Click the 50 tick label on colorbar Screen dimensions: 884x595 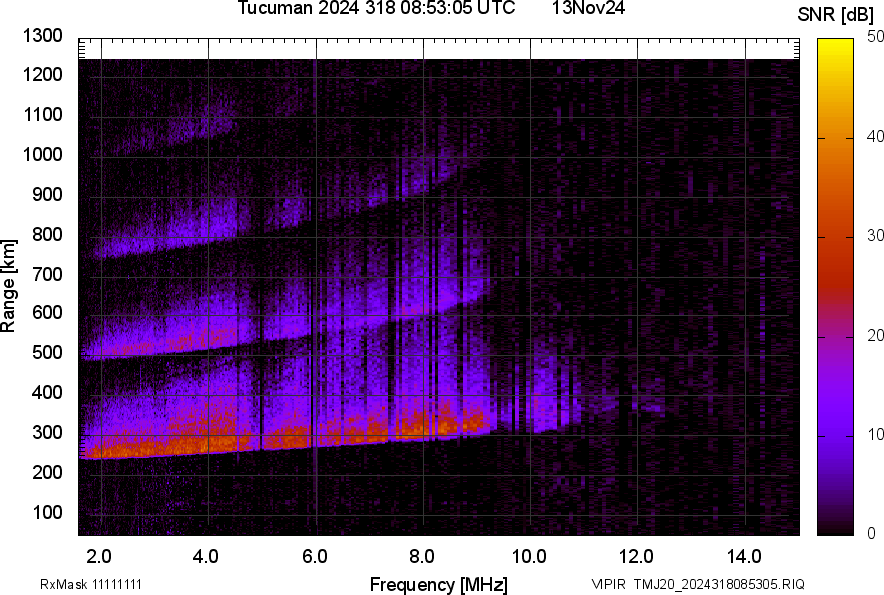point(876,37)
